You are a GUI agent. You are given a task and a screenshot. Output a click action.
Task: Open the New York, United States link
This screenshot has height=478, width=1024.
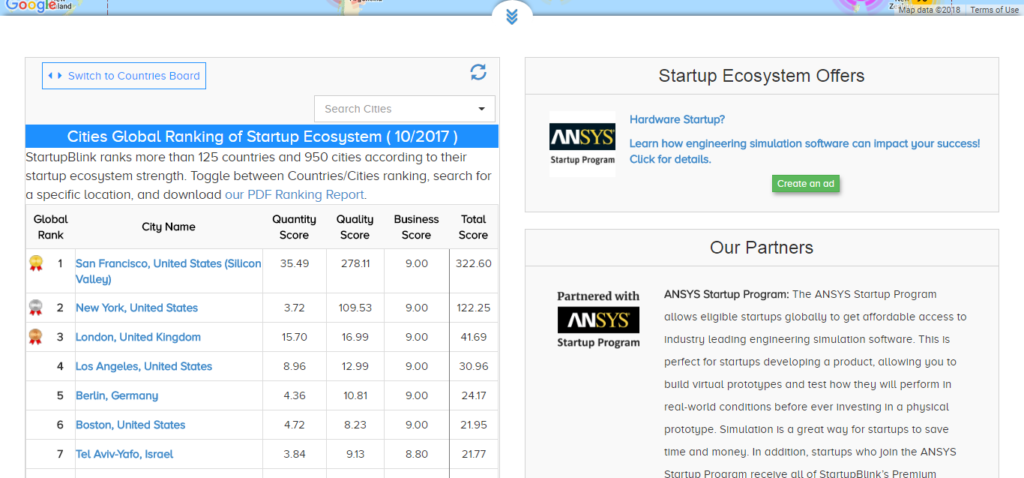[x=137, y=308]
